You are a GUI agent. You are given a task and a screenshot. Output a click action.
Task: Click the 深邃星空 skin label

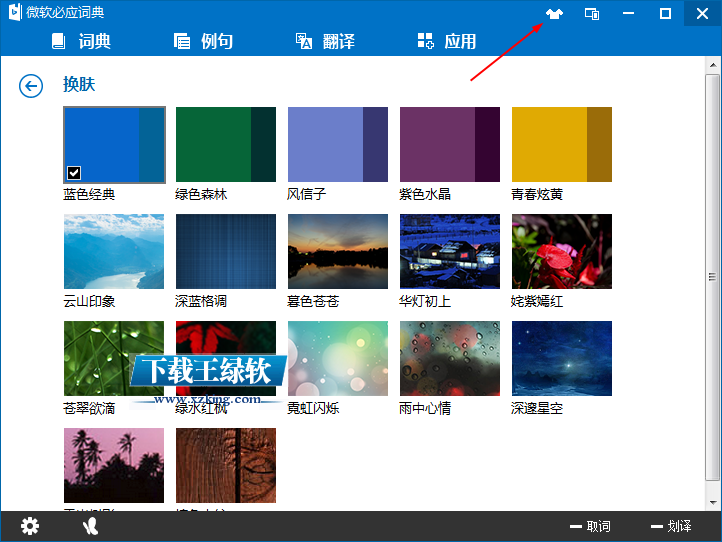(537, 408)
